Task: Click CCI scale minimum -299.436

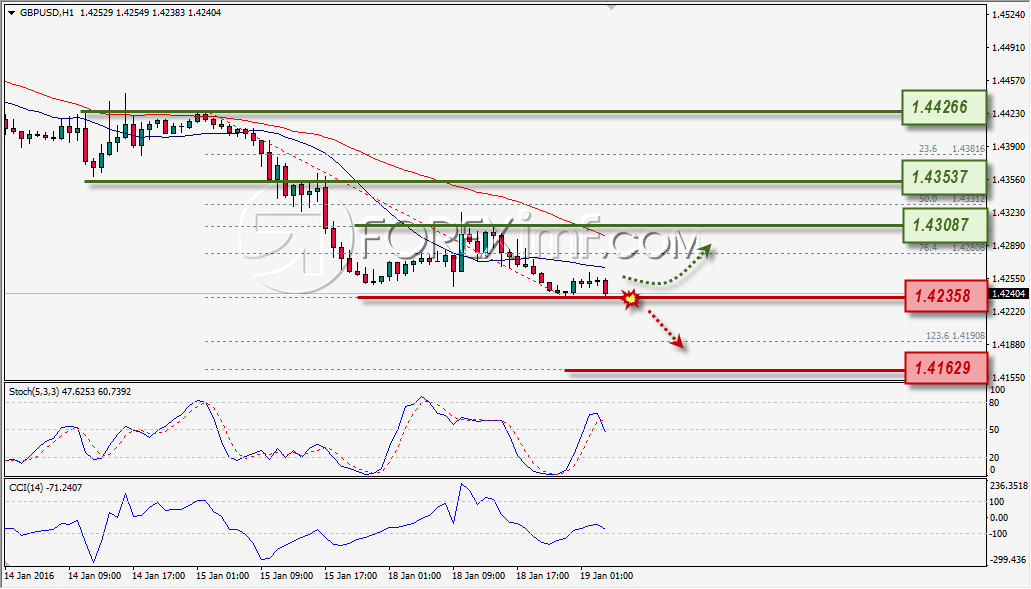Action: (x=1008, y=560)
